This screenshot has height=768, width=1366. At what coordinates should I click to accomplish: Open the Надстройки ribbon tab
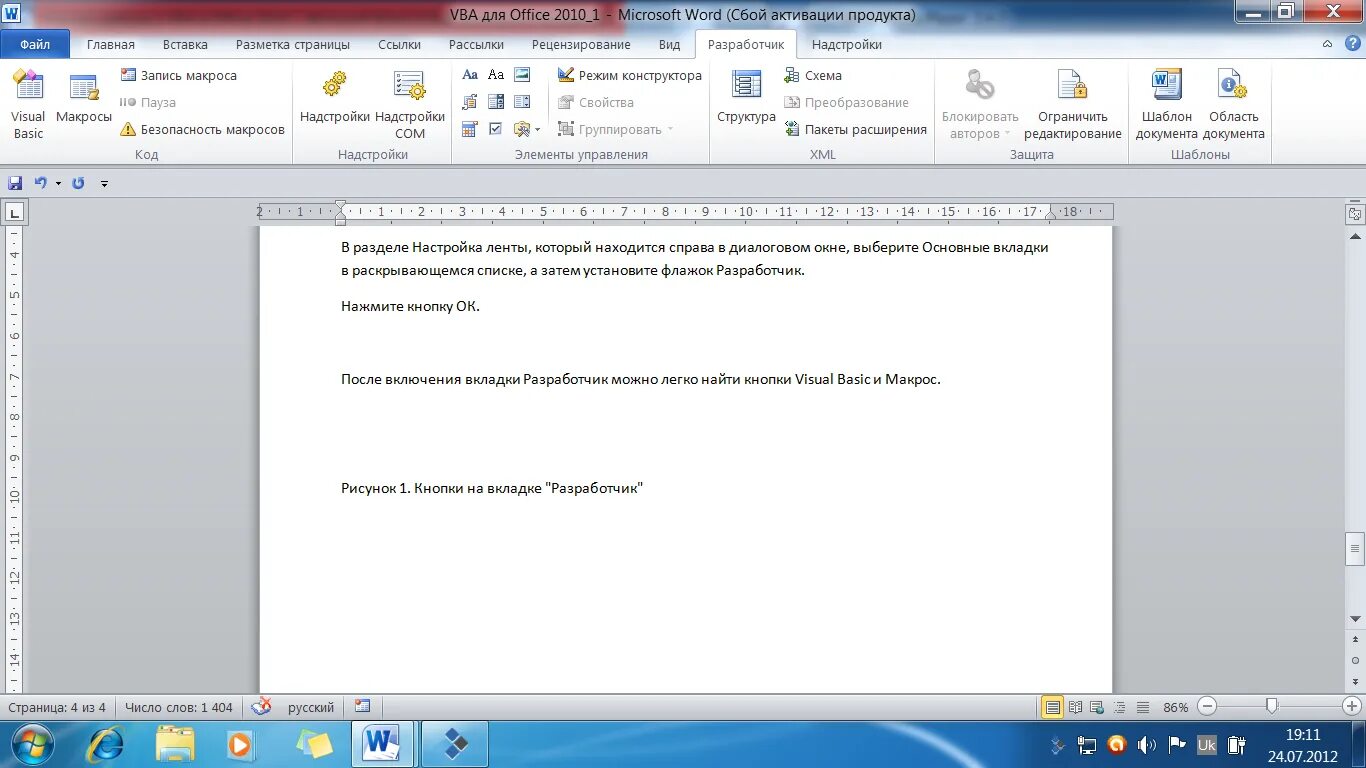[847, 44]
